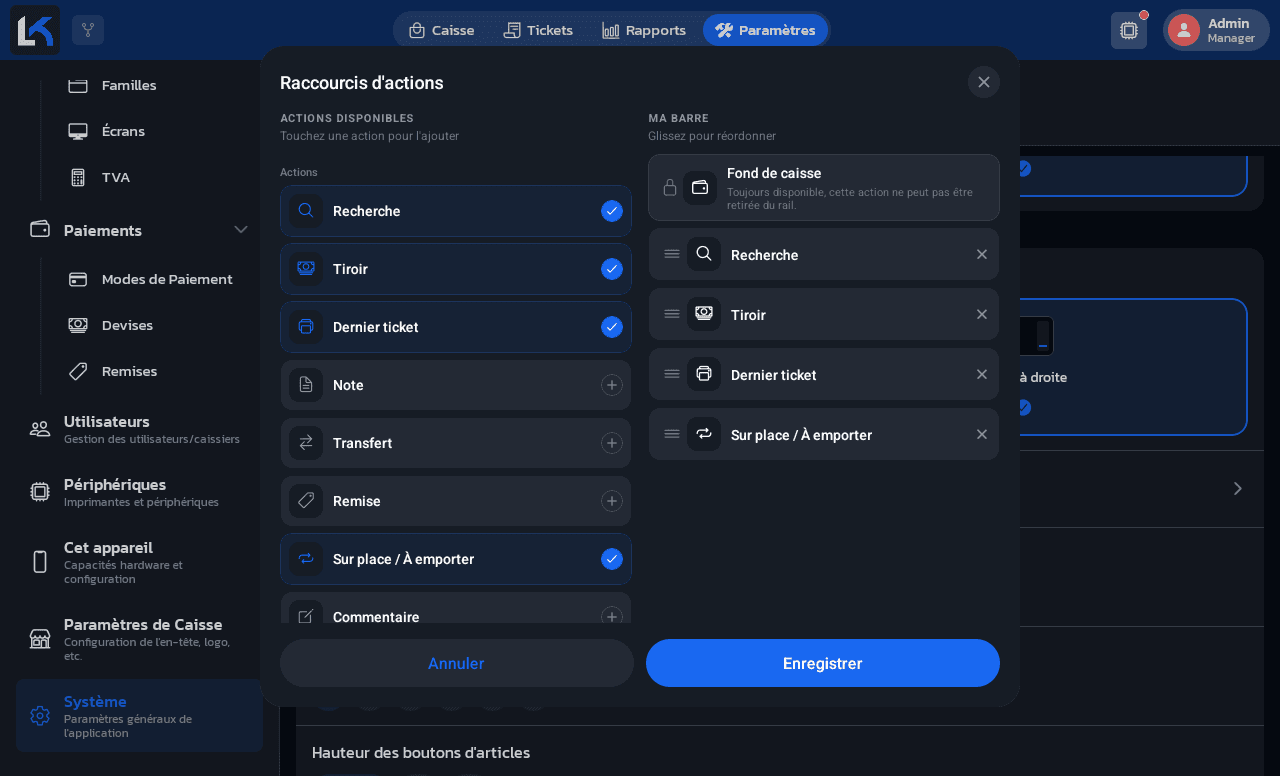This screenshot has height=776, width=1280.
Task: Select the Système section
Action: [x=139, y=716]
